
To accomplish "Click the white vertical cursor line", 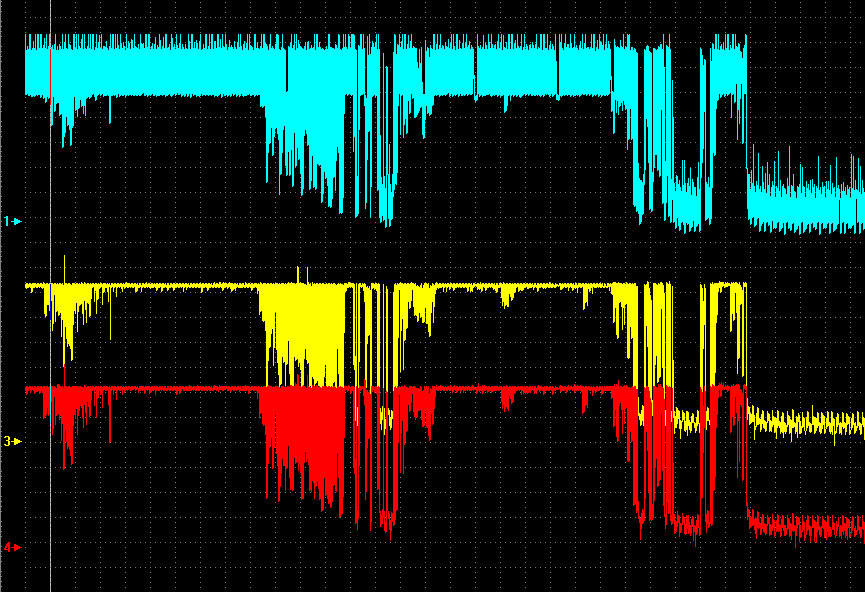I will (51, 296).
